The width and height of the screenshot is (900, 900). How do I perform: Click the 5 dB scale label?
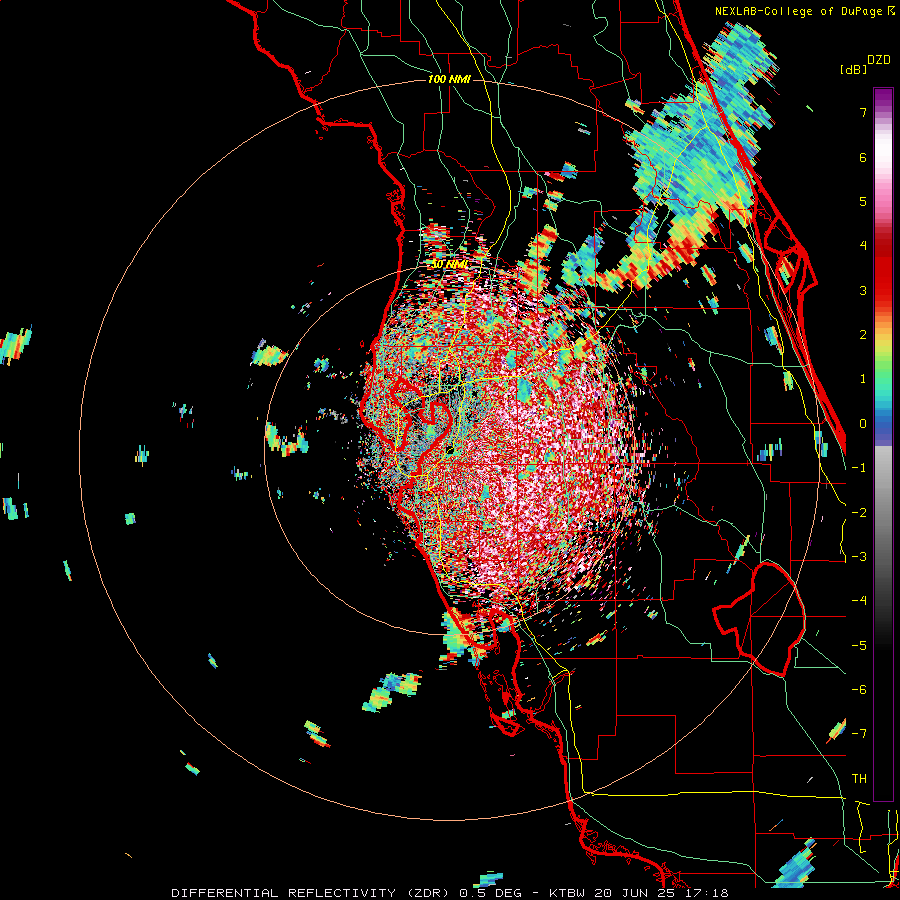coord(863,201)
